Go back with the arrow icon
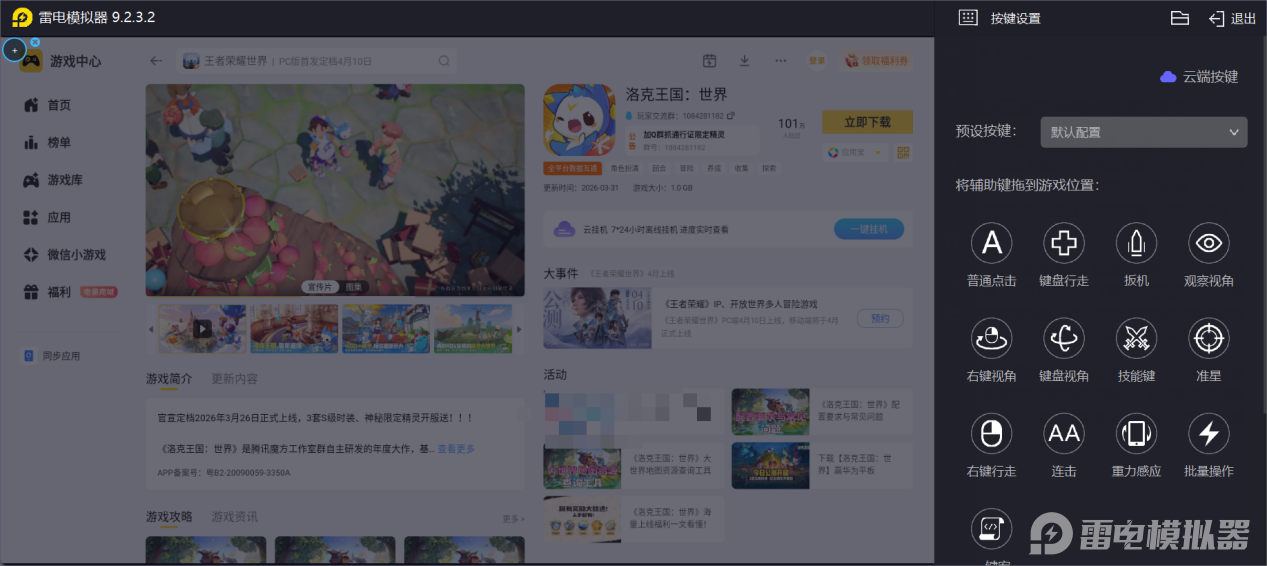The image size is (1267, 566). [x=156, y=61]
